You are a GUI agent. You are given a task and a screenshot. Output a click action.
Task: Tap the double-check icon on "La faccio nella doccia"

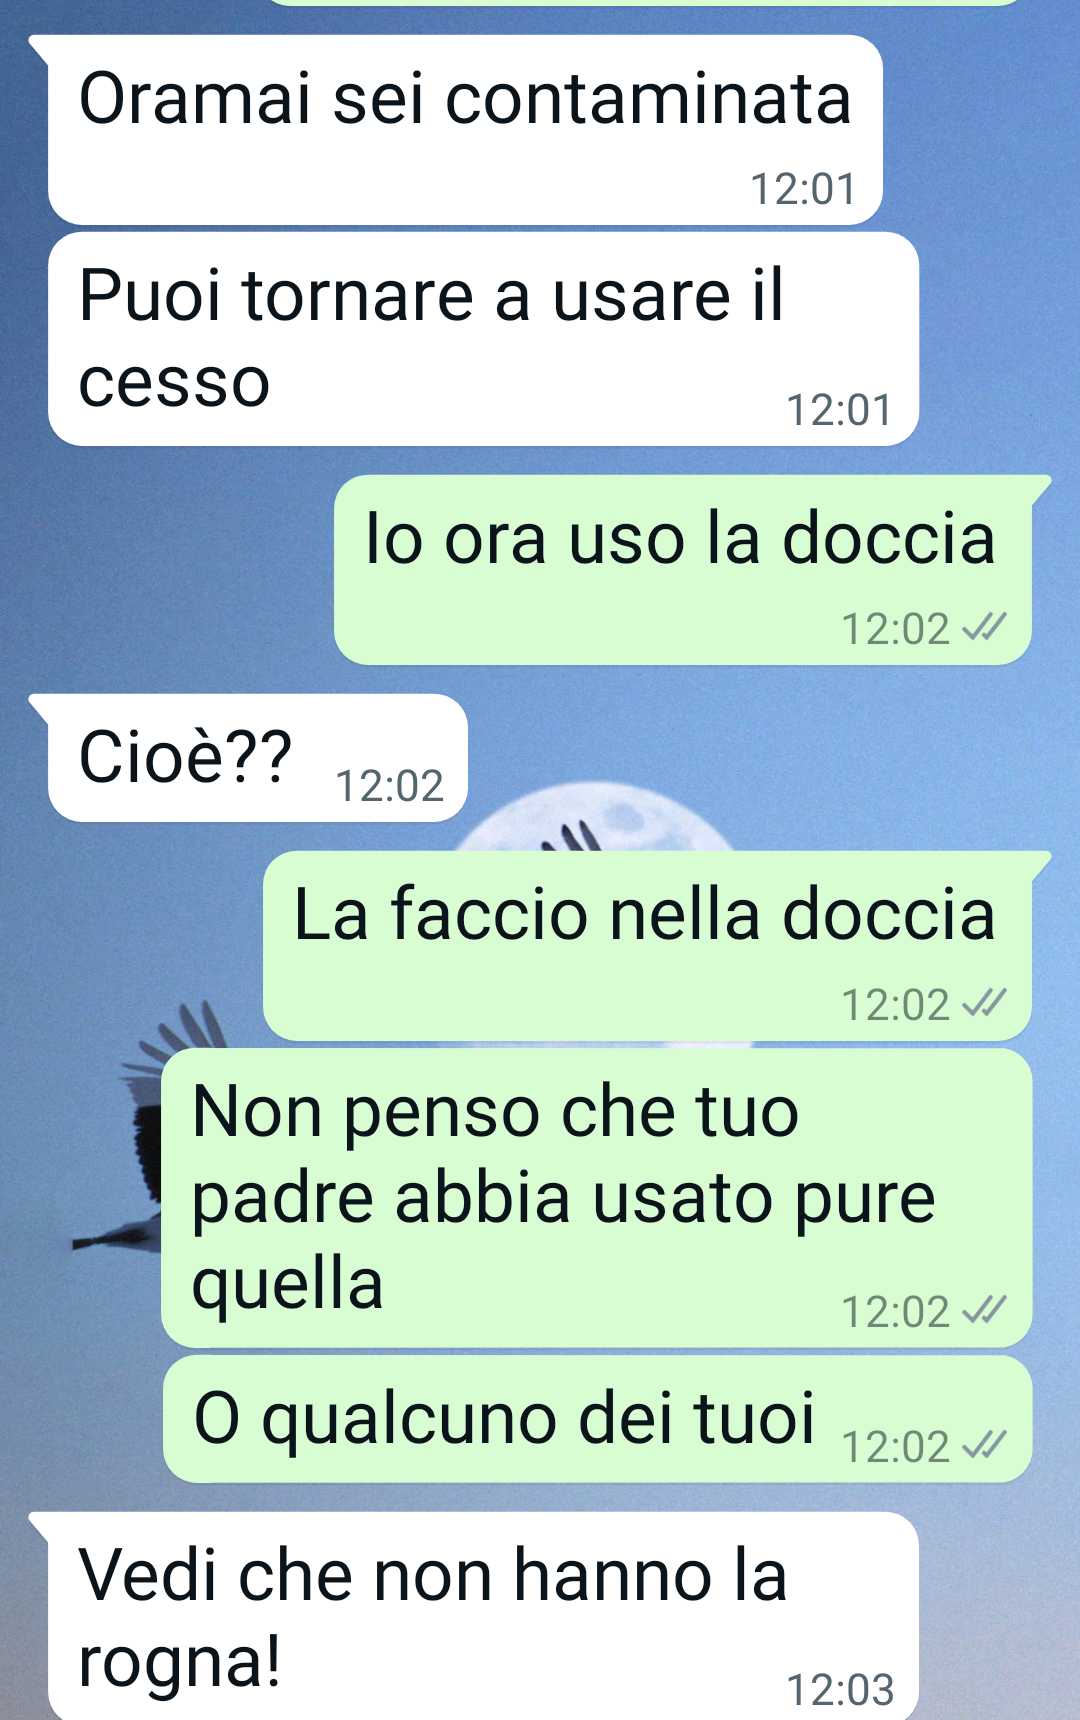pos(983,1004)
